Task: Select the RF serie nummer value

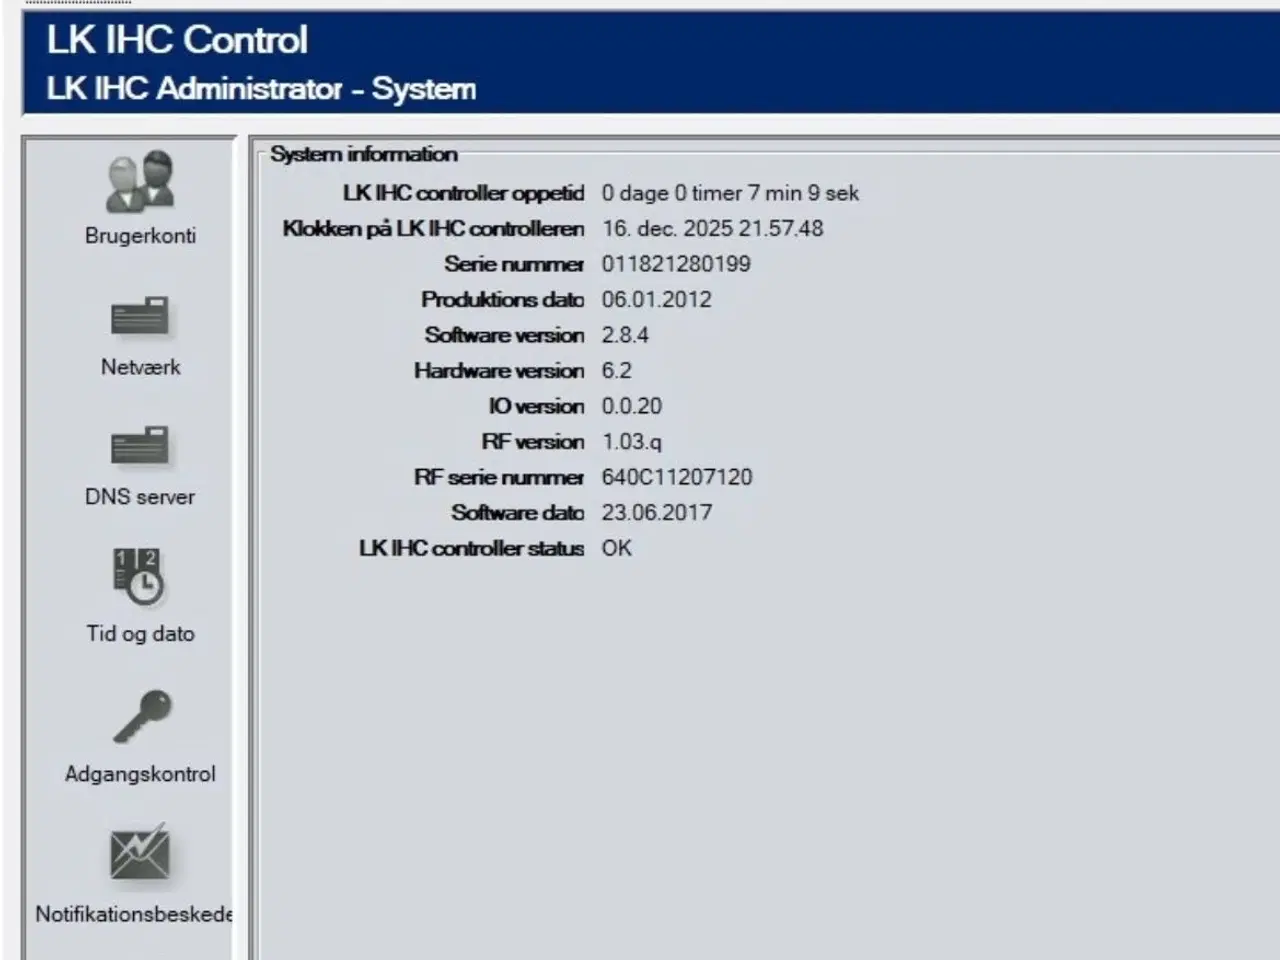Action: pos(676,477)
